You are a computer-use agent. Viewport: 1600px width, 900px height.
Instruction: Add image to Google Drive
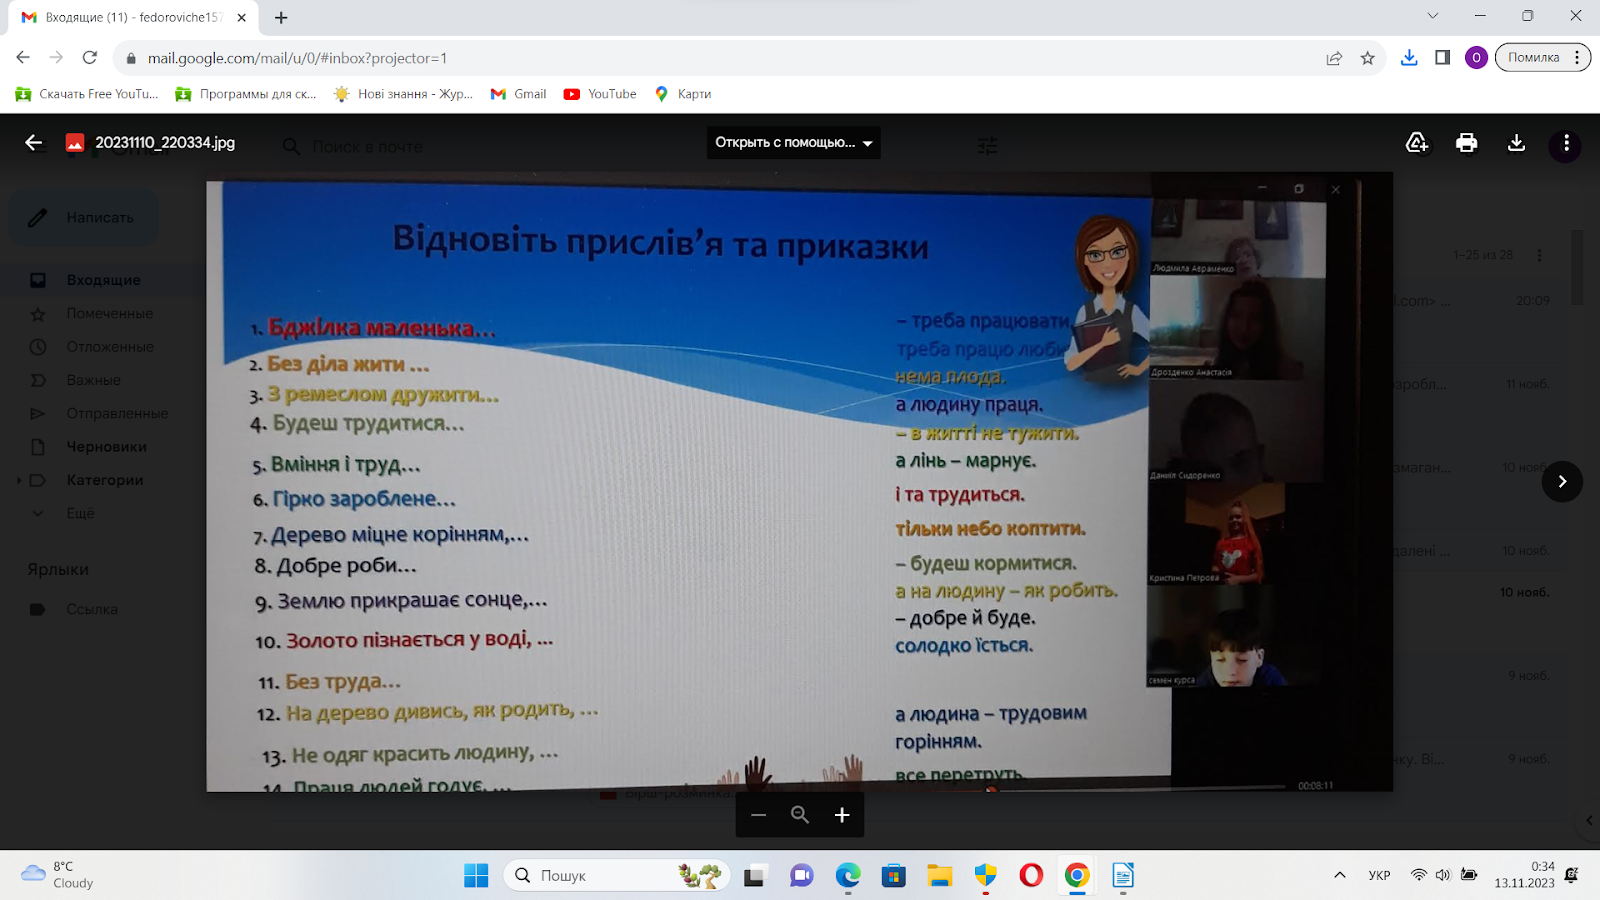(1416, 143)
